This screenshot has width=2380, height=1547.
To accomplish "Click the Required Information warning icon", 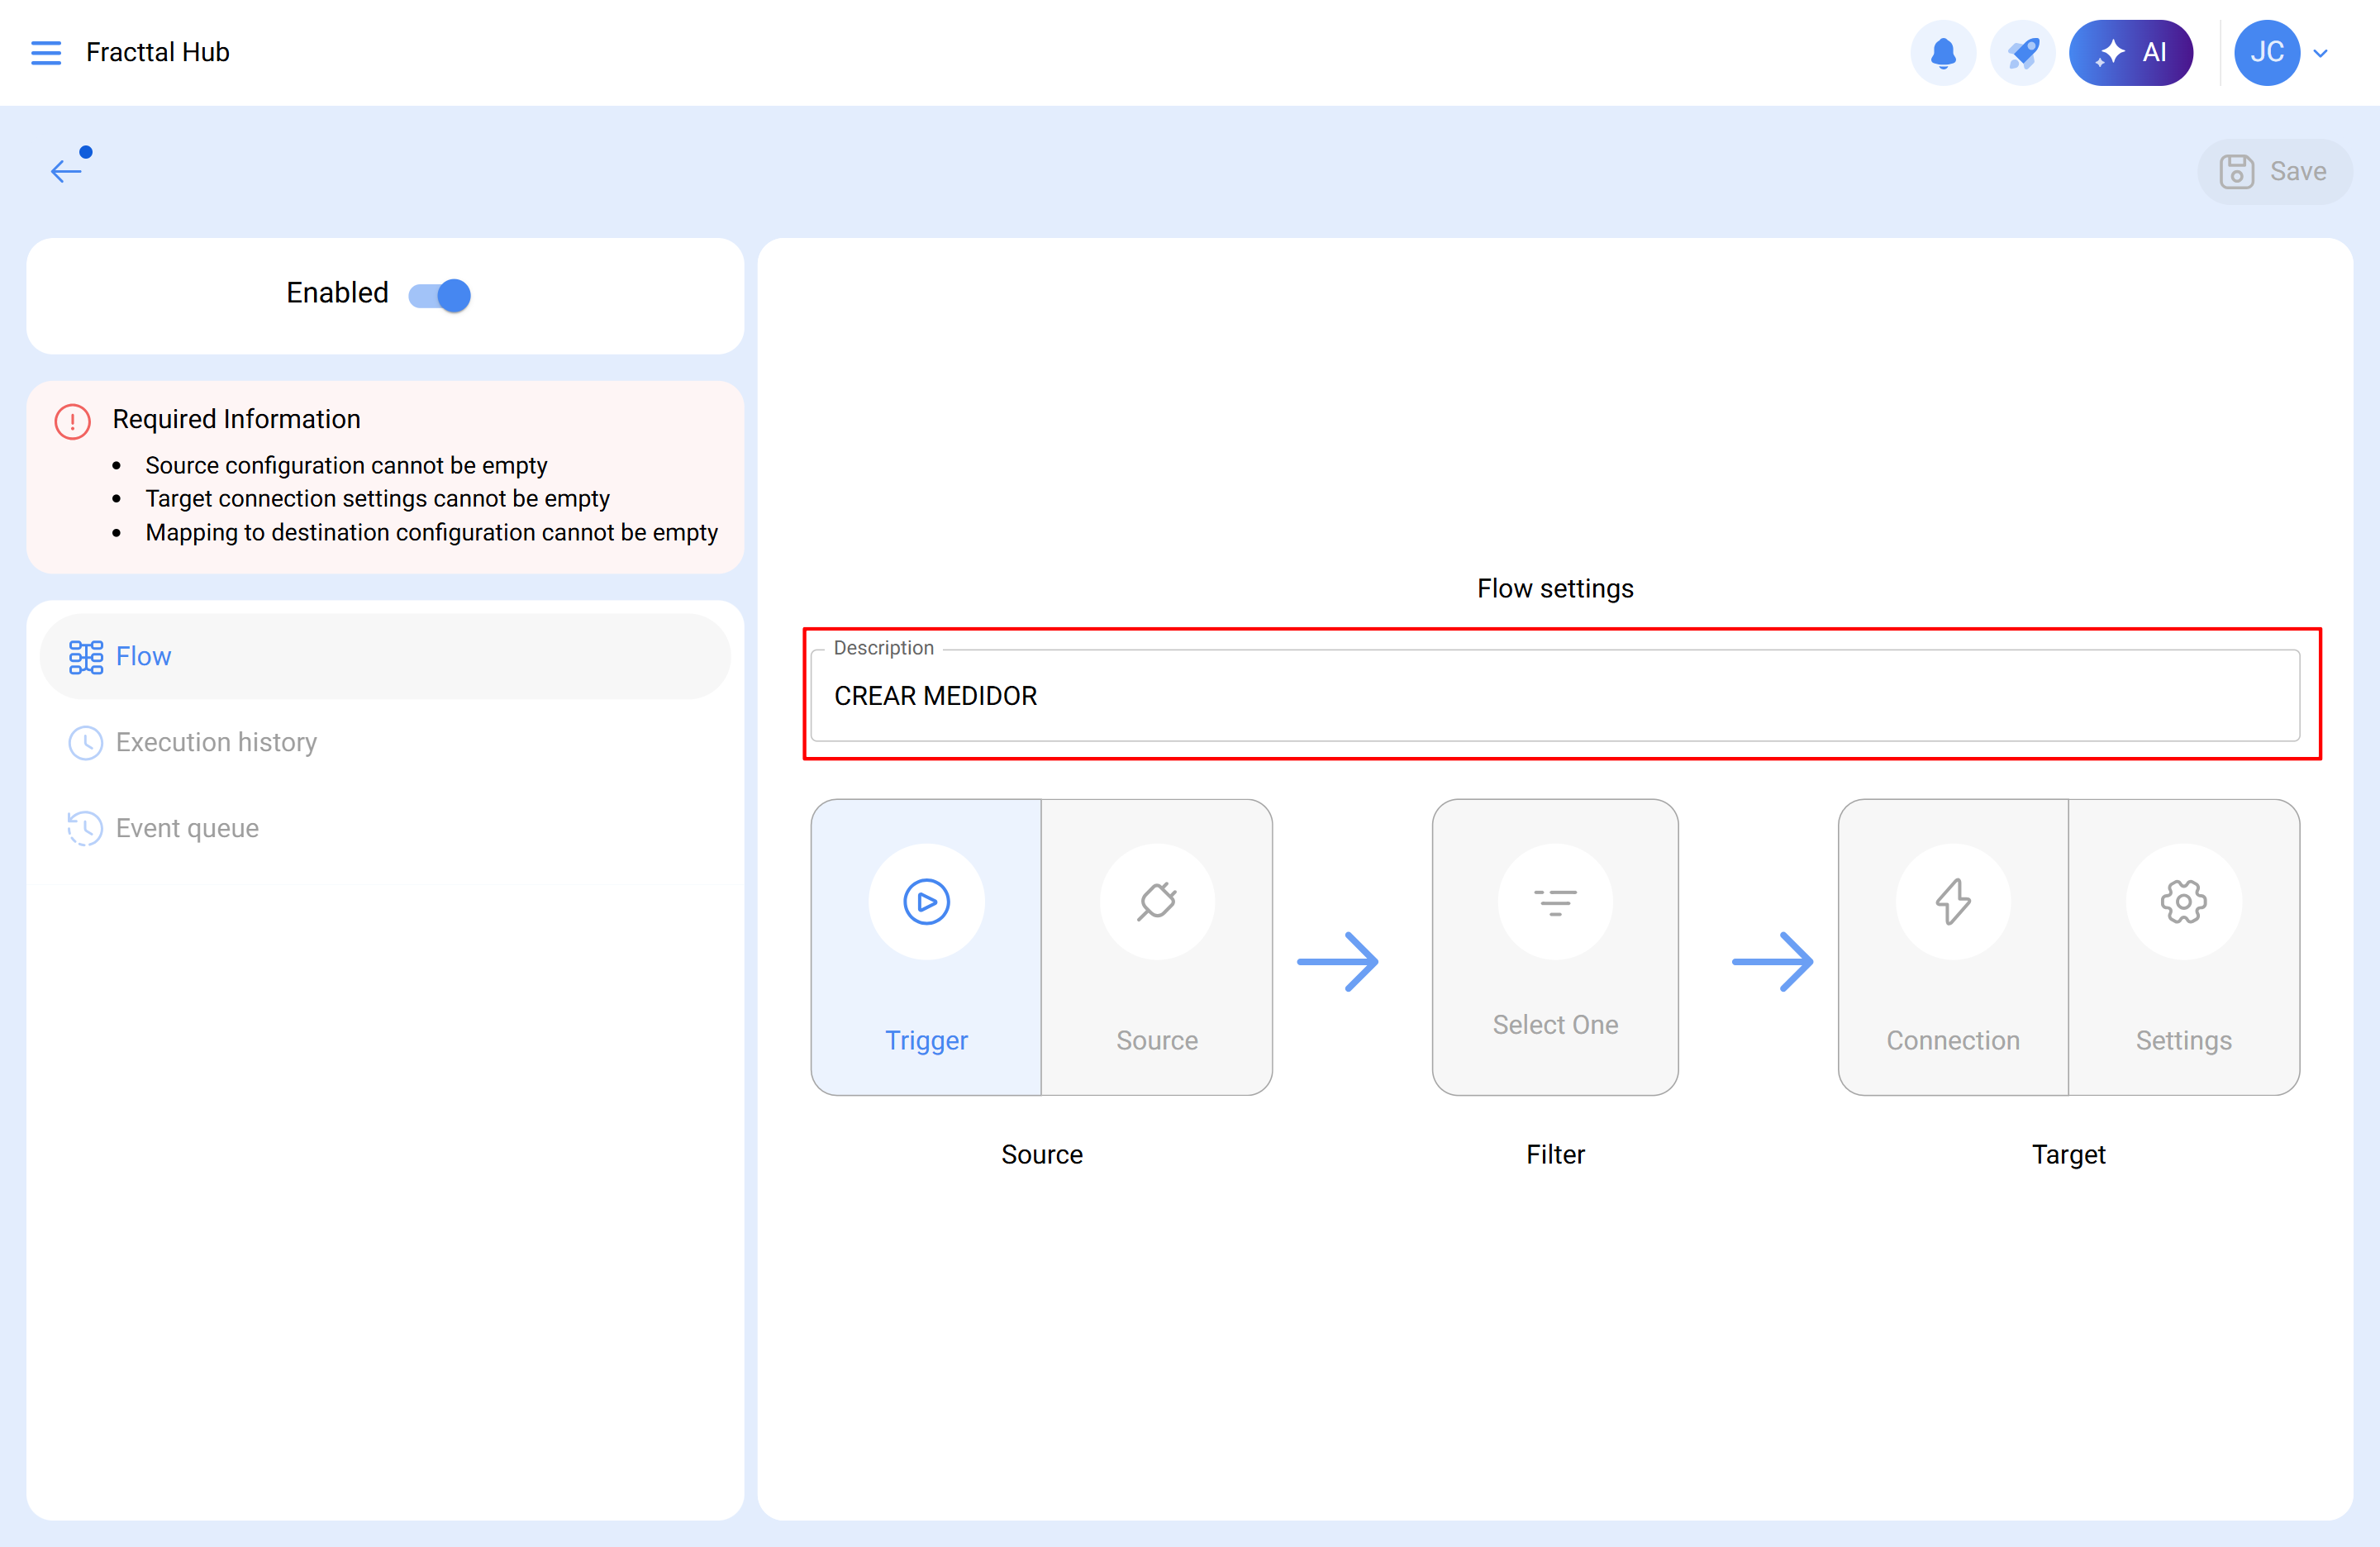I will [x=72, y=421].
